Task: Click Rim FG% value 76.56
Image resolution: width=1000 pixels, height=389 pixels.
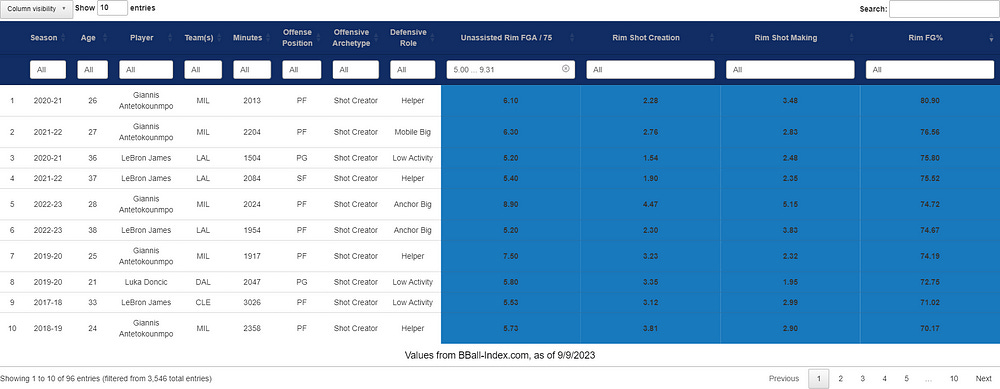Action: point(930,132)
